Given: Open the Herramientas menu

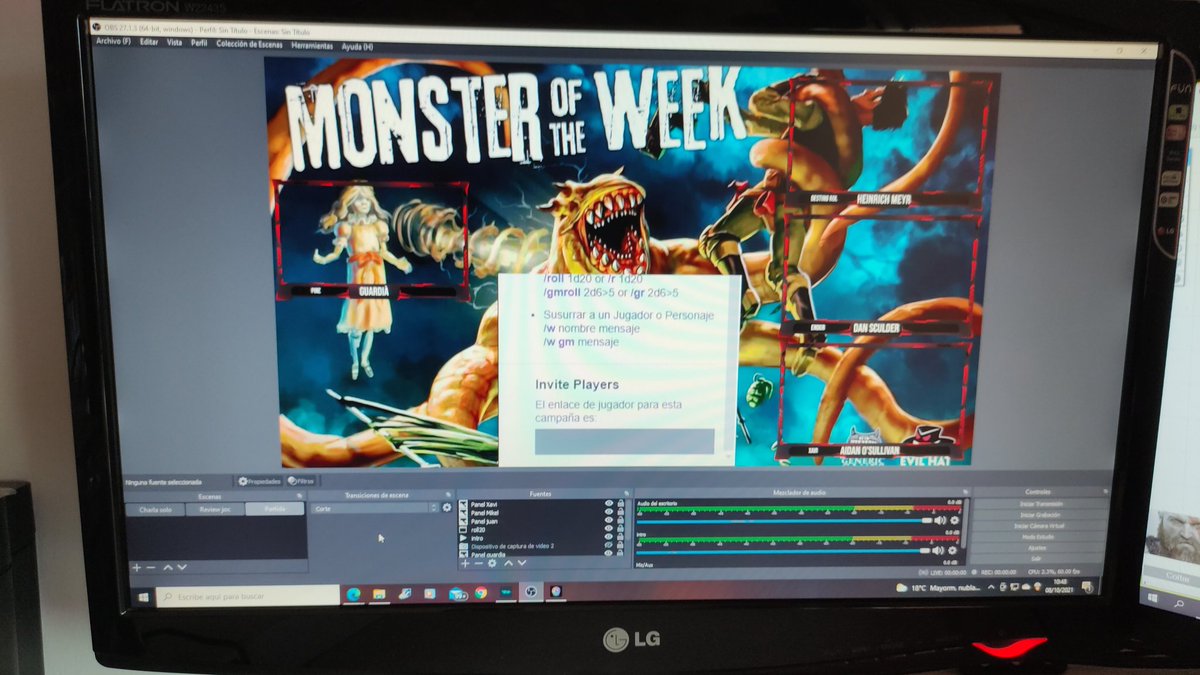Looking at the screenshot, I should (312, 45).
